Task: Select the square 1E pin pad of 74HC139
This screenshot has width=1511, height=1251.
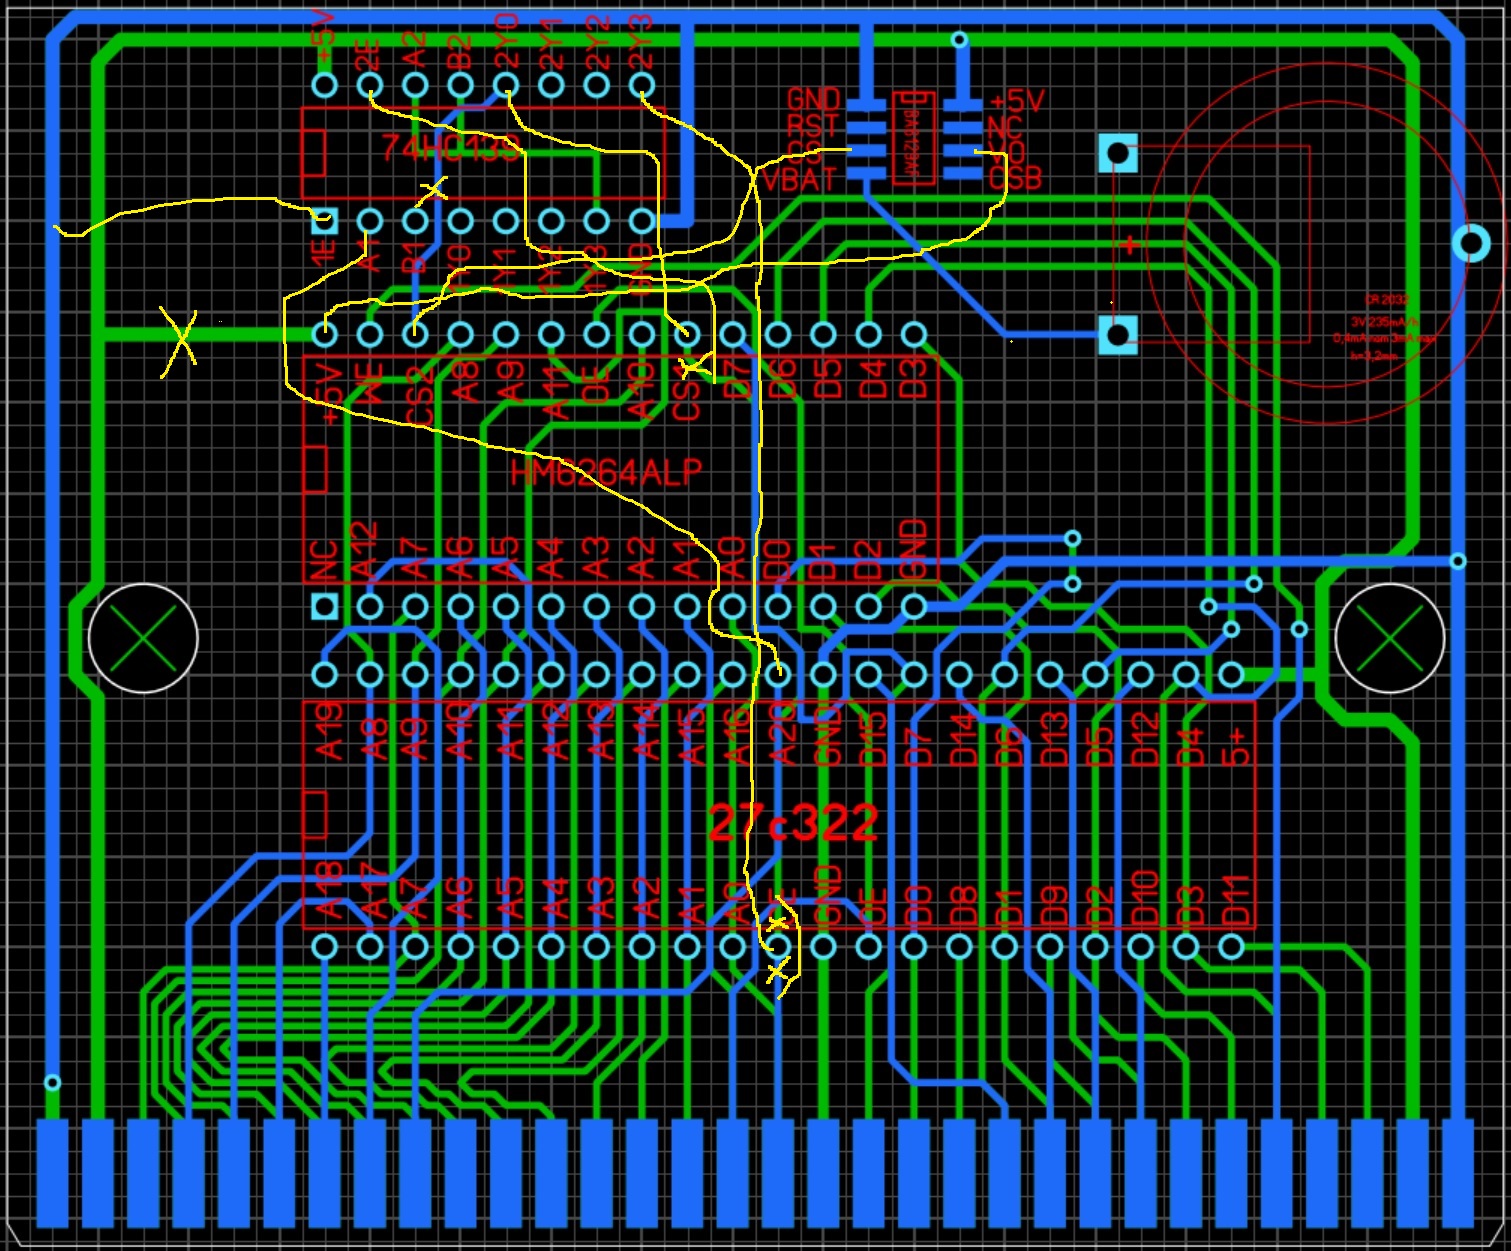Action: tap(324, 219)
